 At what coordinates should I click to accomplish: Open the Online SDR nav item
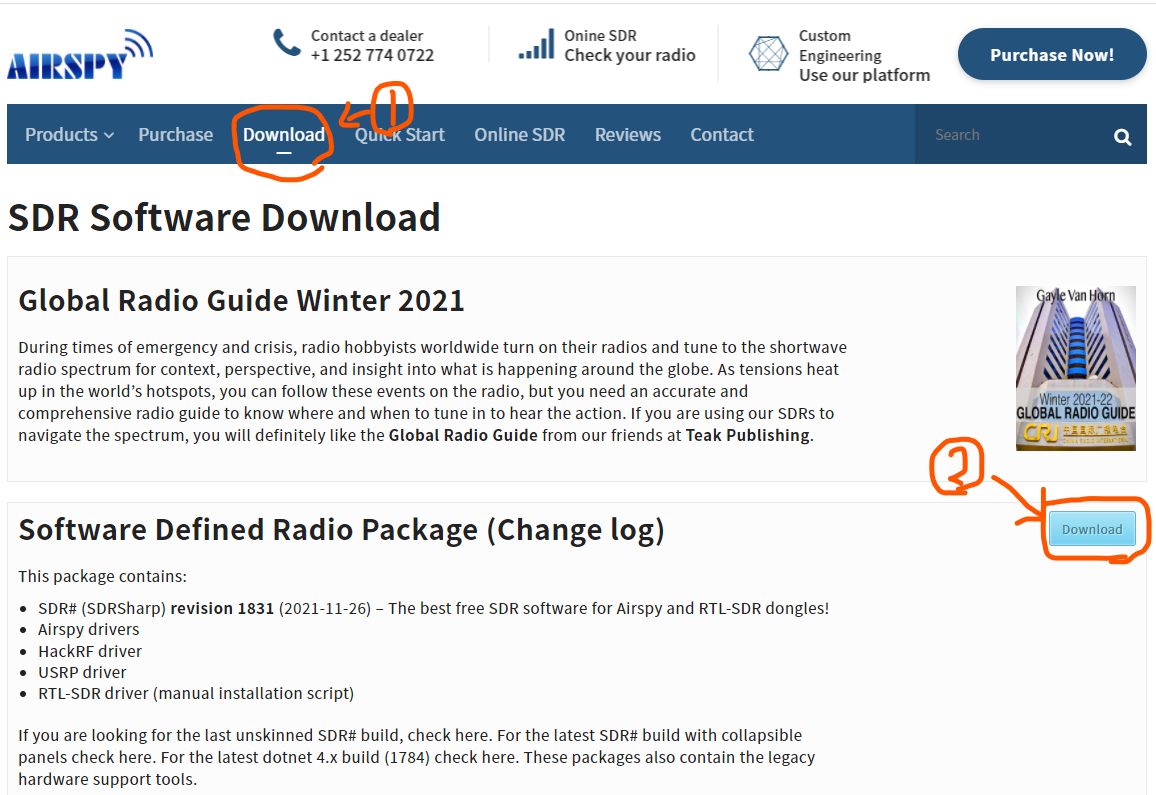[520, 135]
